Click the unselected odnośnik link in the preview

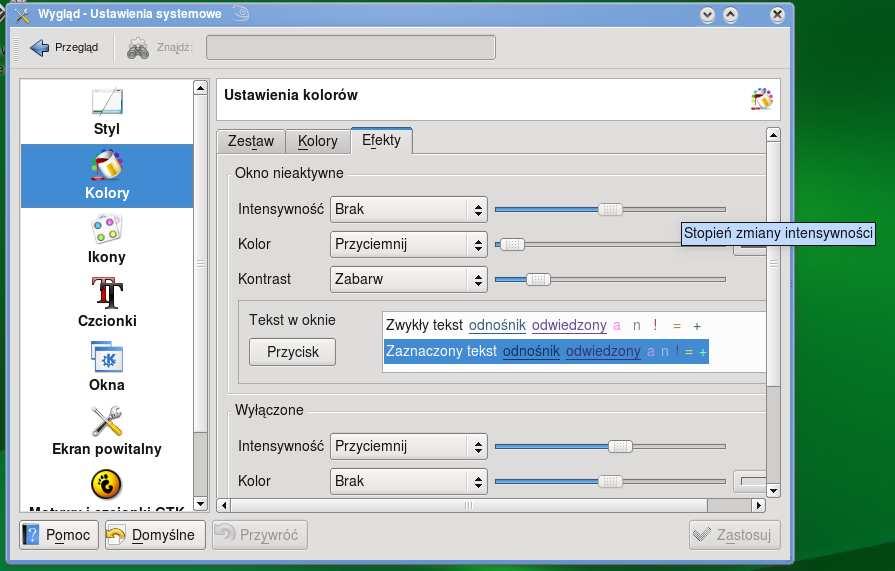coord(497,325)
